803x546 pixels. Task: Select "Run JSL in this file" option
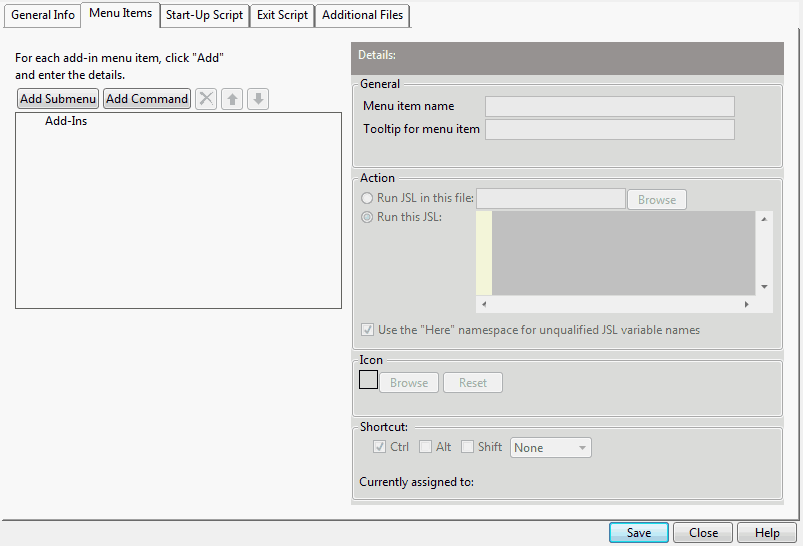click(x=368, y=198)
